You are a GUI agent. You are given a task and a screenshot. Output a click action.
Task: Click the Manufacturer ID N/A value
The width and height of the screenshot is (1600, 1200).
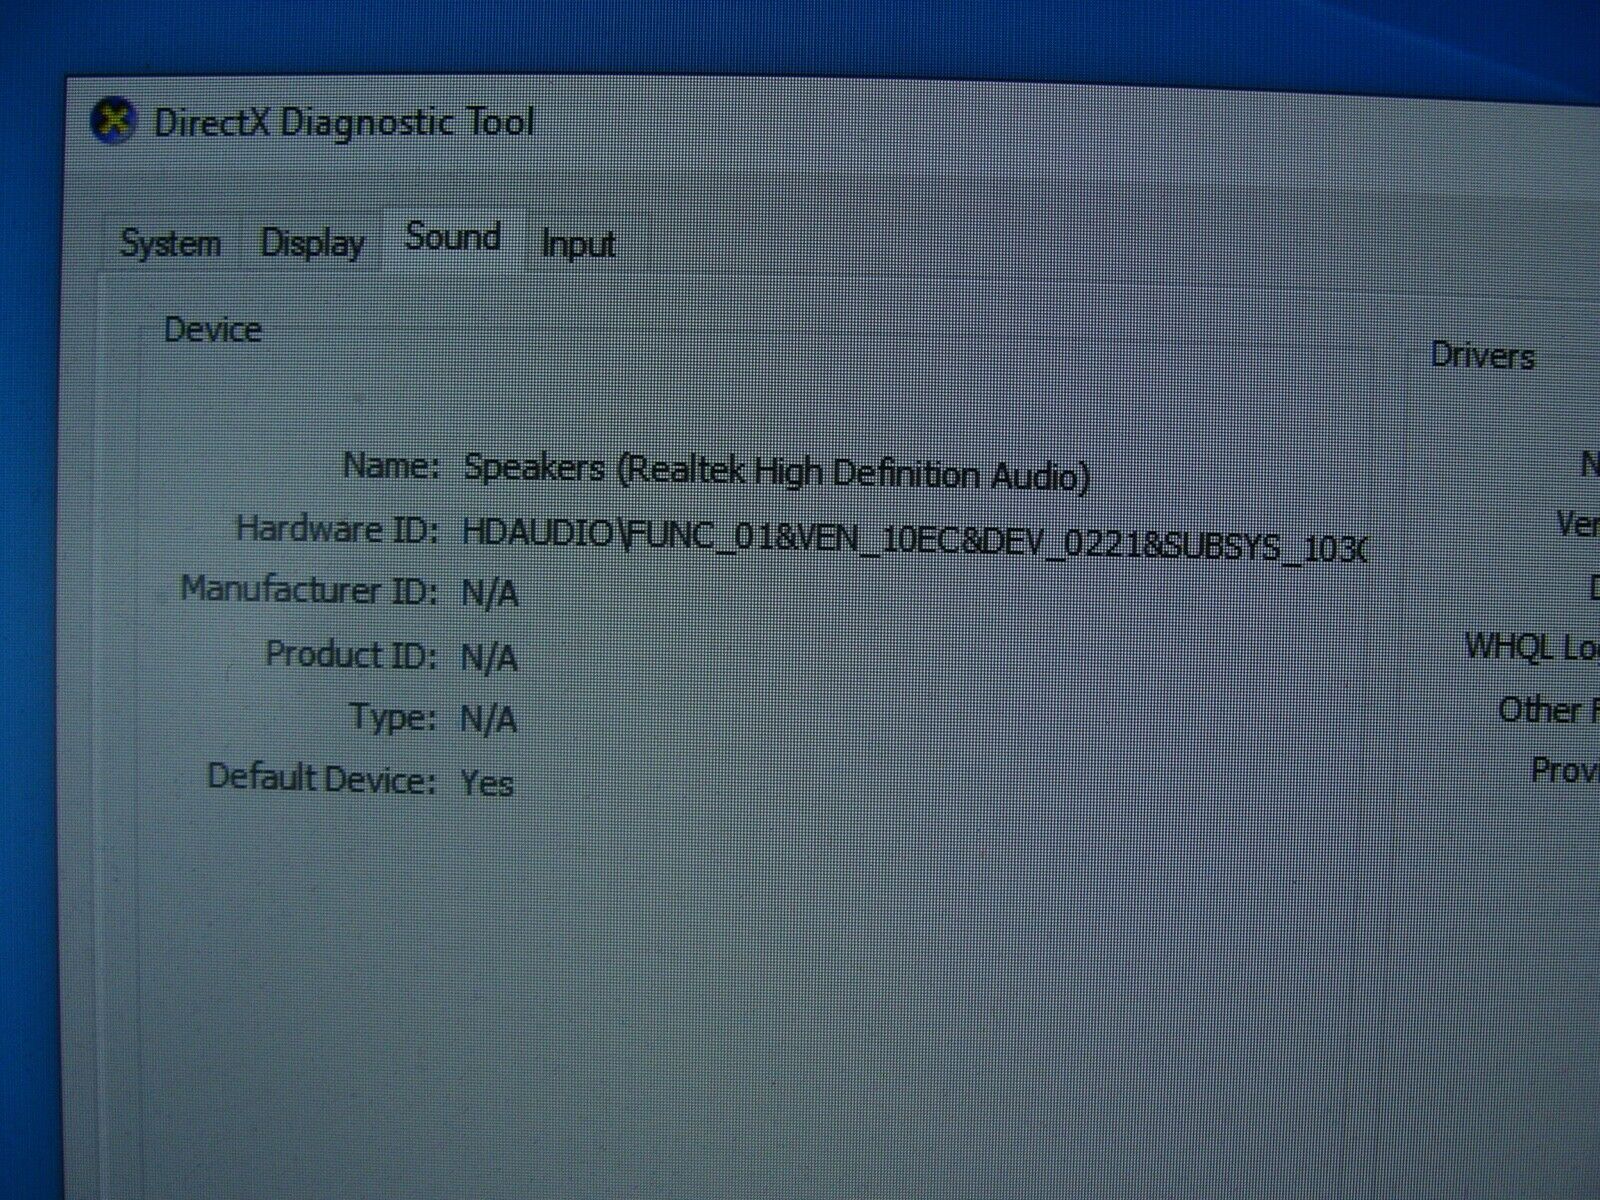click(489, 594)
